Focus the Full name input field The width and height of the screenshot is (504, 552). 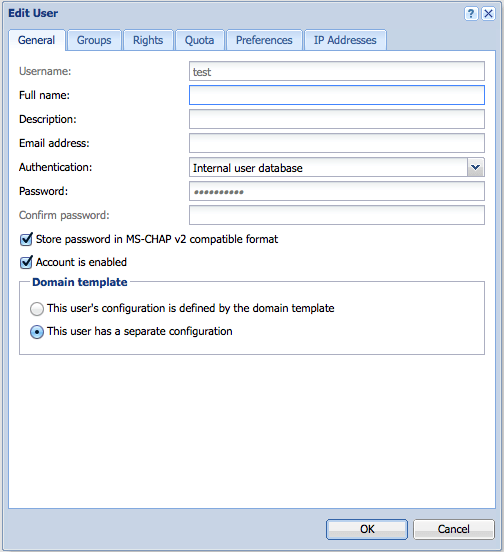tap(336, 95)
